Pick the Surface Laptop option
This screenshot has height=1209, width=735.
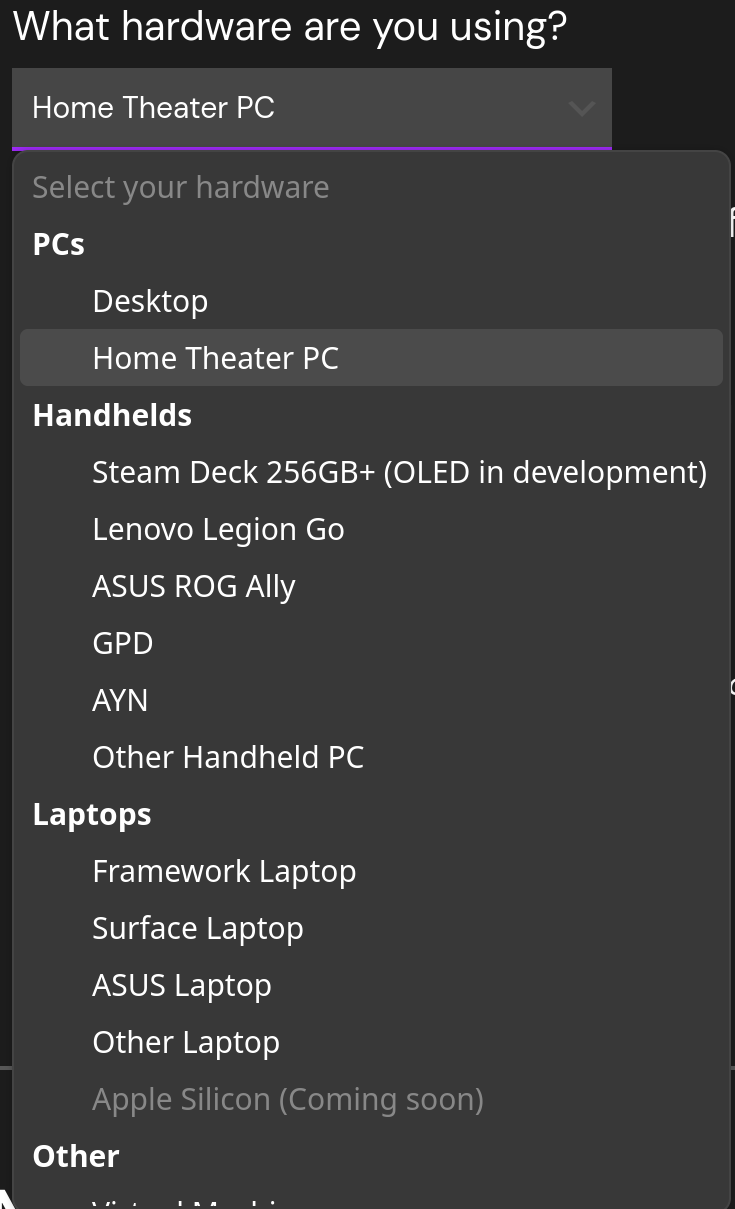point(198,928)
